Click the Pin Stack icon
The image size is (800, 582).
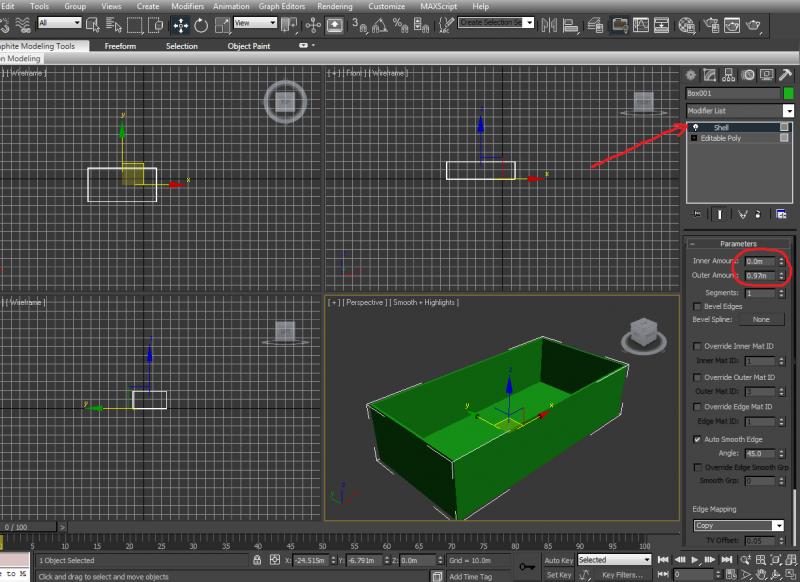click(696, 213)
